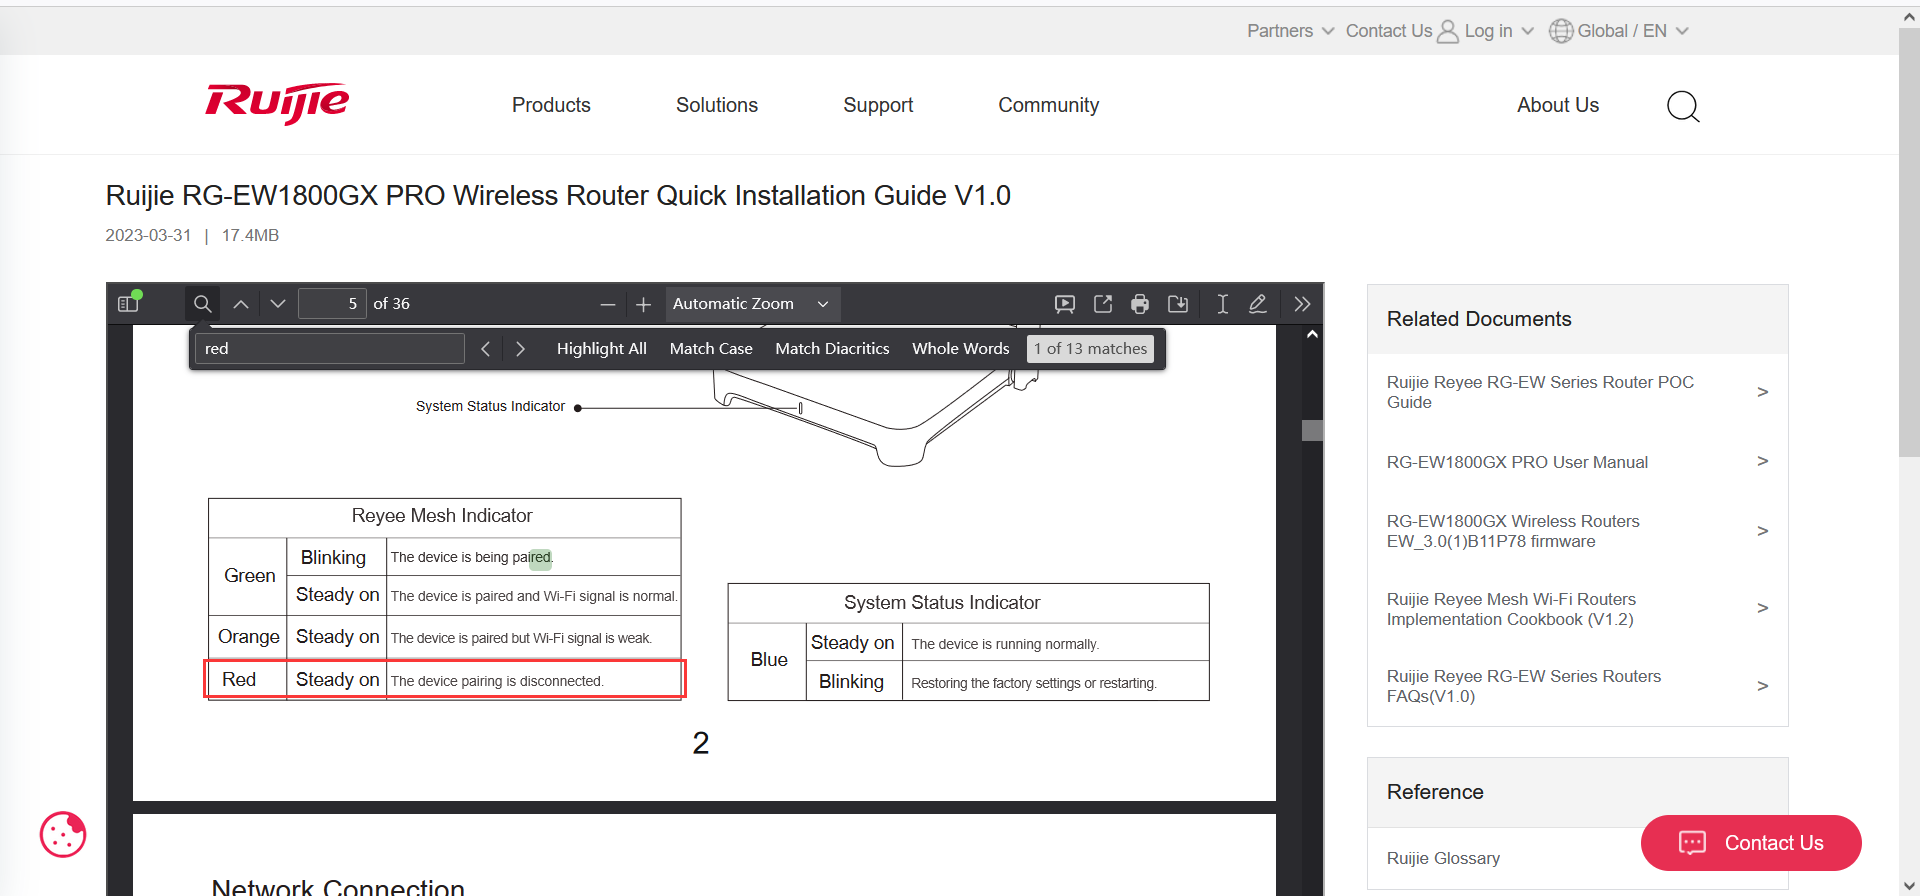Click the find text field containing 'red'
This screenshot has width=1920, height=896.
click(330, 348)
